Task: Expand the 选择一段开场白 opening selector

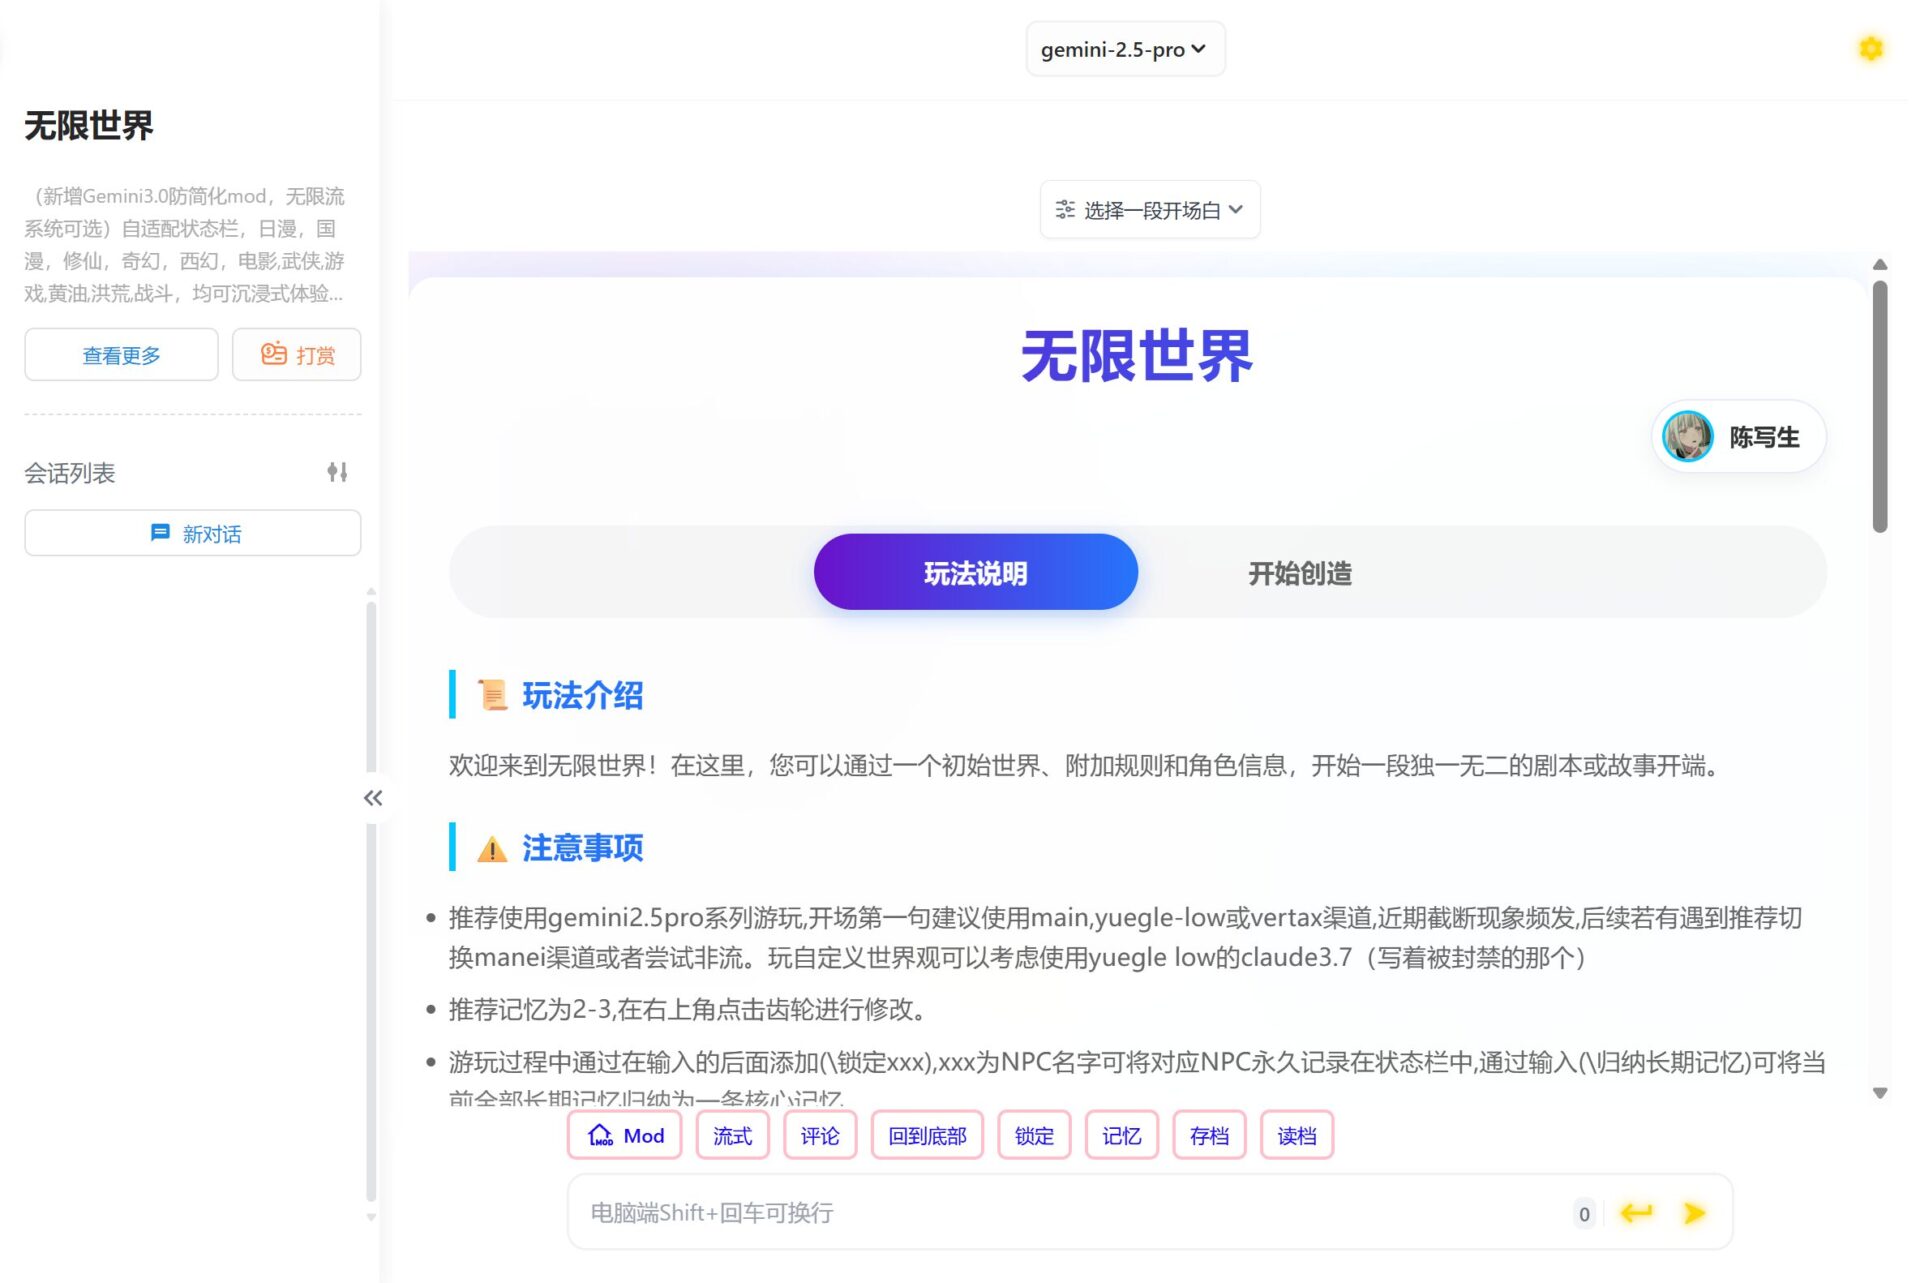Action: click(1149, 209)
